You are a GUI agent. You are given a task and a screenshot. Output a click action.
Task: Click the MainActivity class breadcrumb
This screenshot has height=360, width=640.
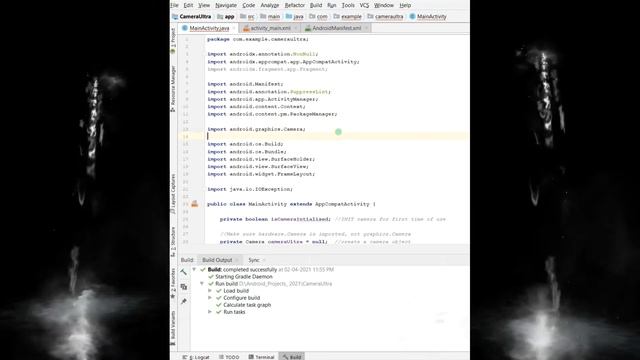click(428, 17)
